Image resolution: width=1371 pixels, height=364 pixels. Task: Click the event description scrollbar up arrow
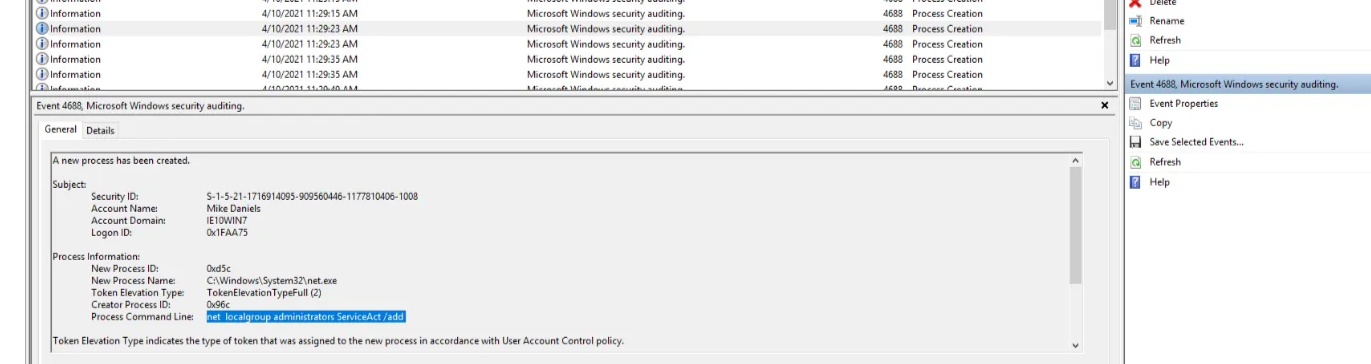[1076, 160]
